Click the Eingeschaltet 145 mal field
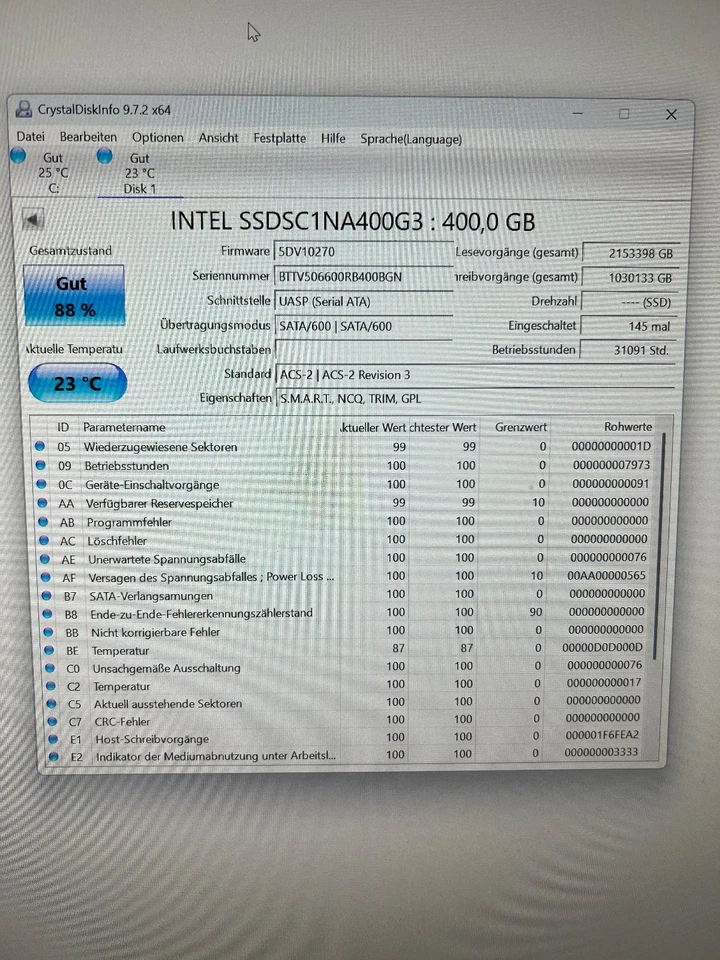The width and height of the screenshot is (720, 960). pos(628,326)
